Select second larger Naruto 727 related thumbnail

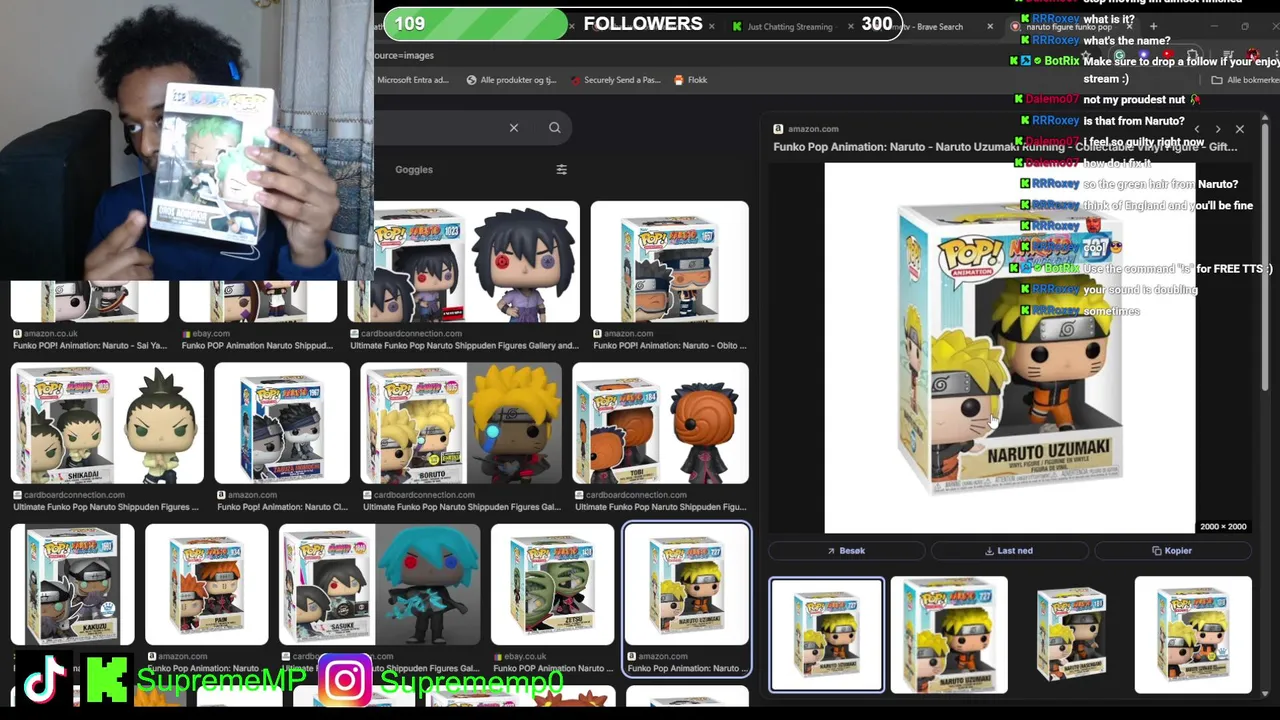[949, 635]
